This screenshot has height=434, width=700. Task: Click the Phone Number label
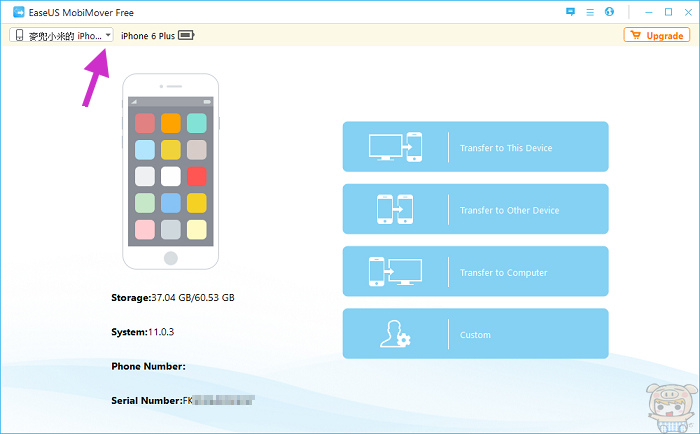[x=148, y=367]
